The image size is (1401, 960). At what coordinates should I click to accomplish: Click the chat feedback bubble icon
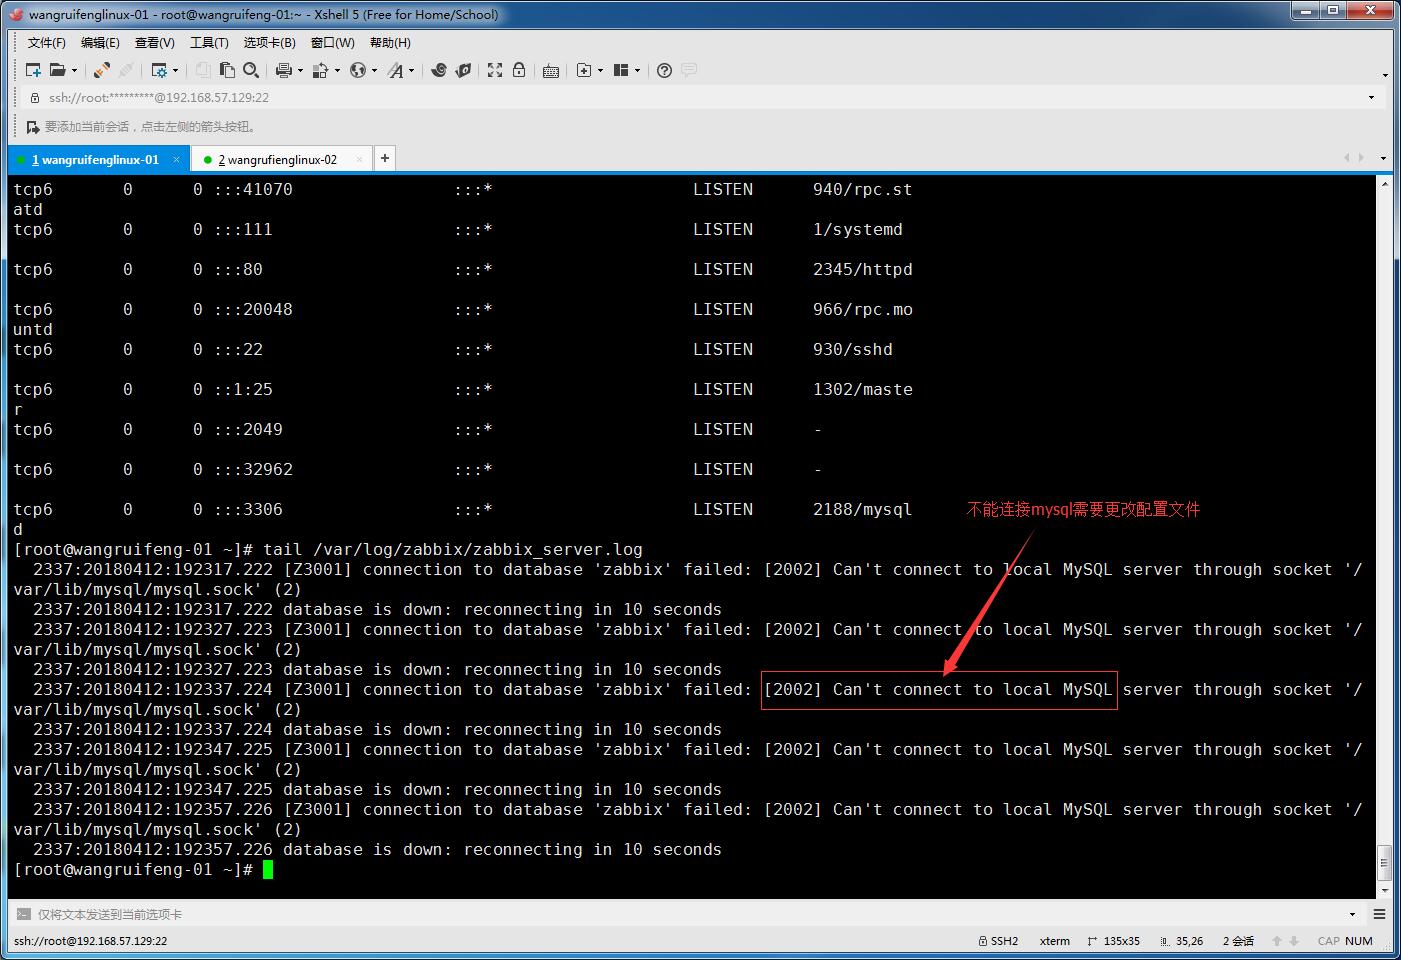pos(688,70)
